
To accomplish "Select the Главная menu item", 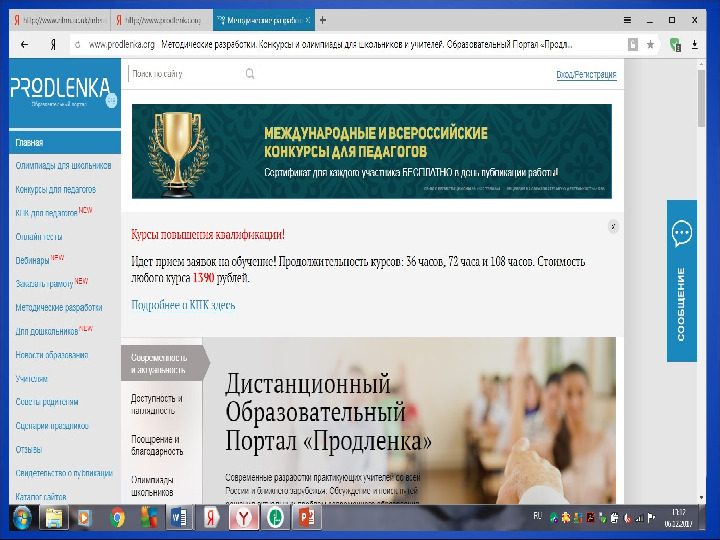I will tap(65, 143).
